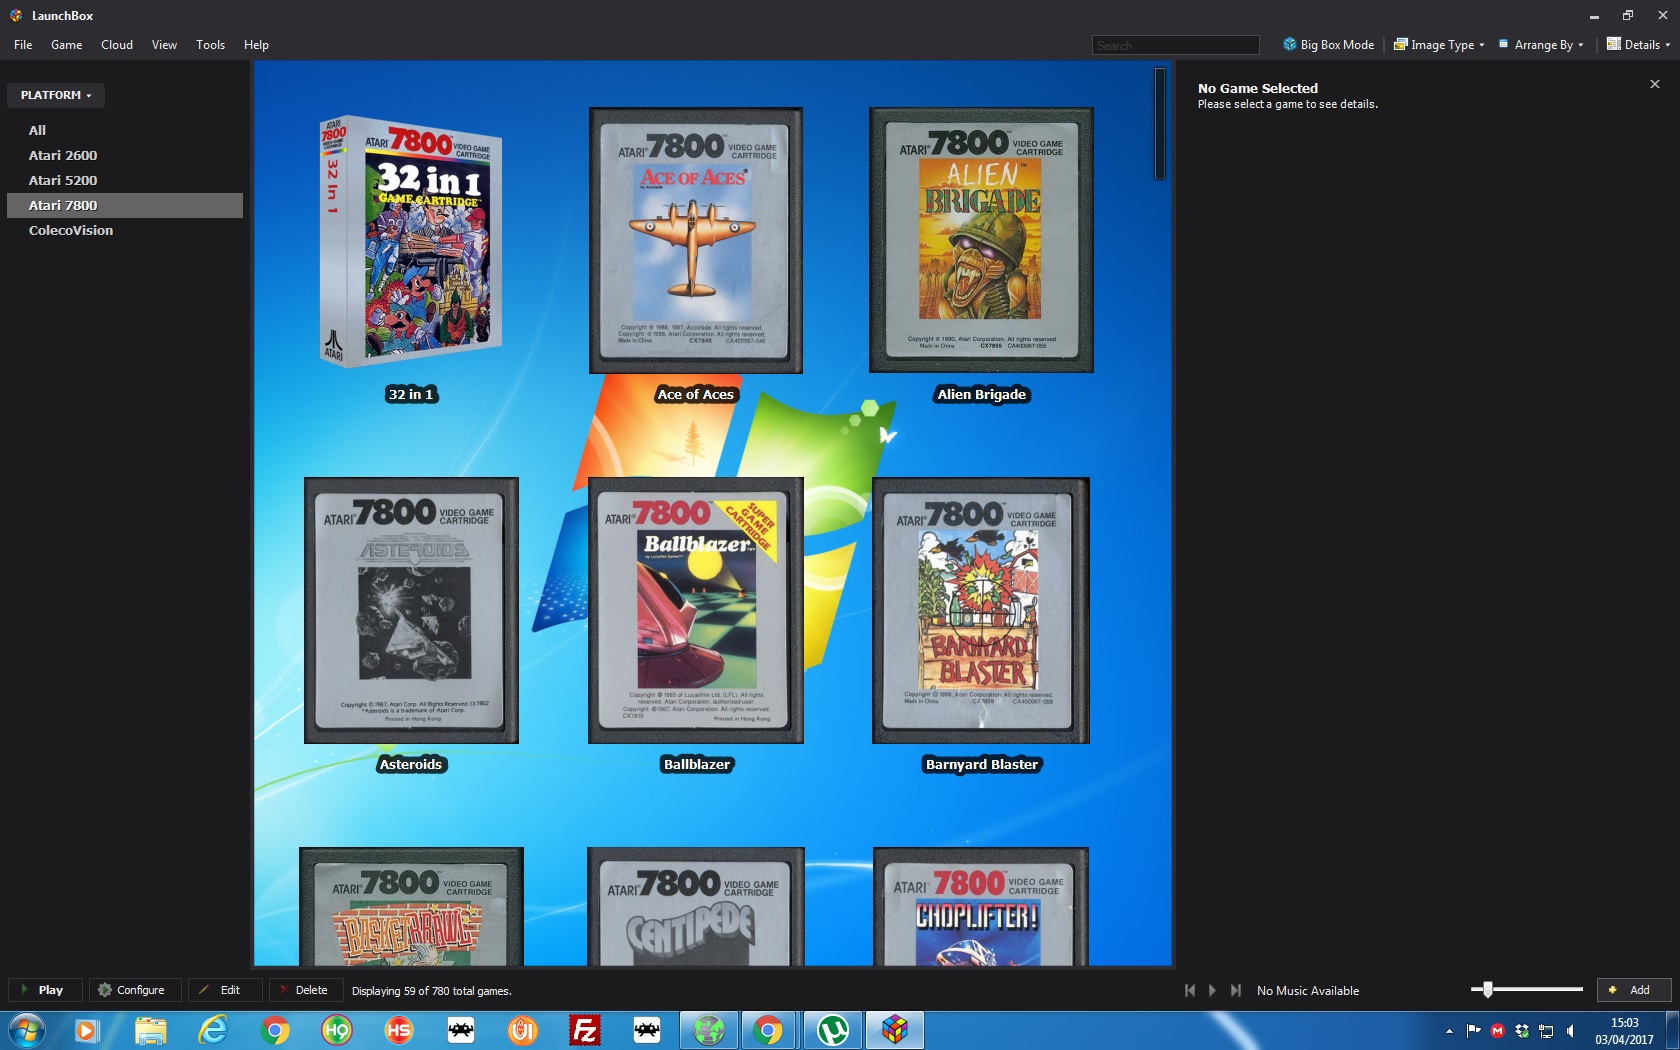Viewport: 1680px width, 1050px height.
Task: Click the Play button
Action: [44, 990]
